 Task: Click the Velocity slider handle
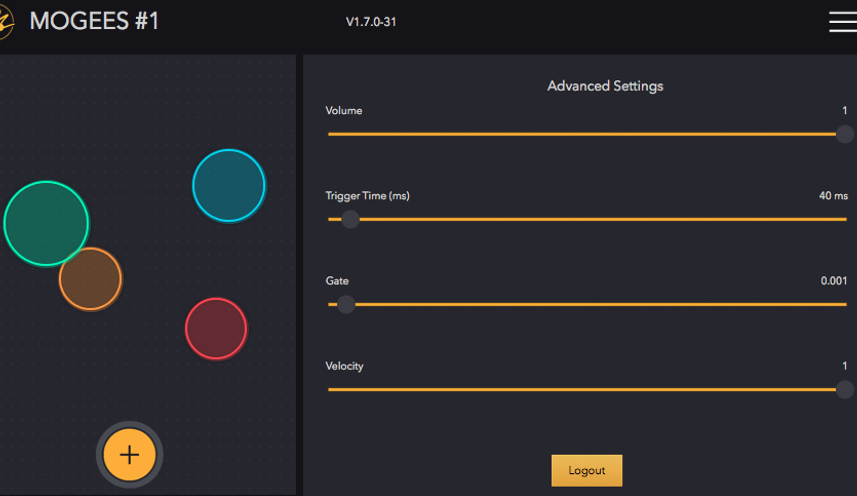(845, 389)
